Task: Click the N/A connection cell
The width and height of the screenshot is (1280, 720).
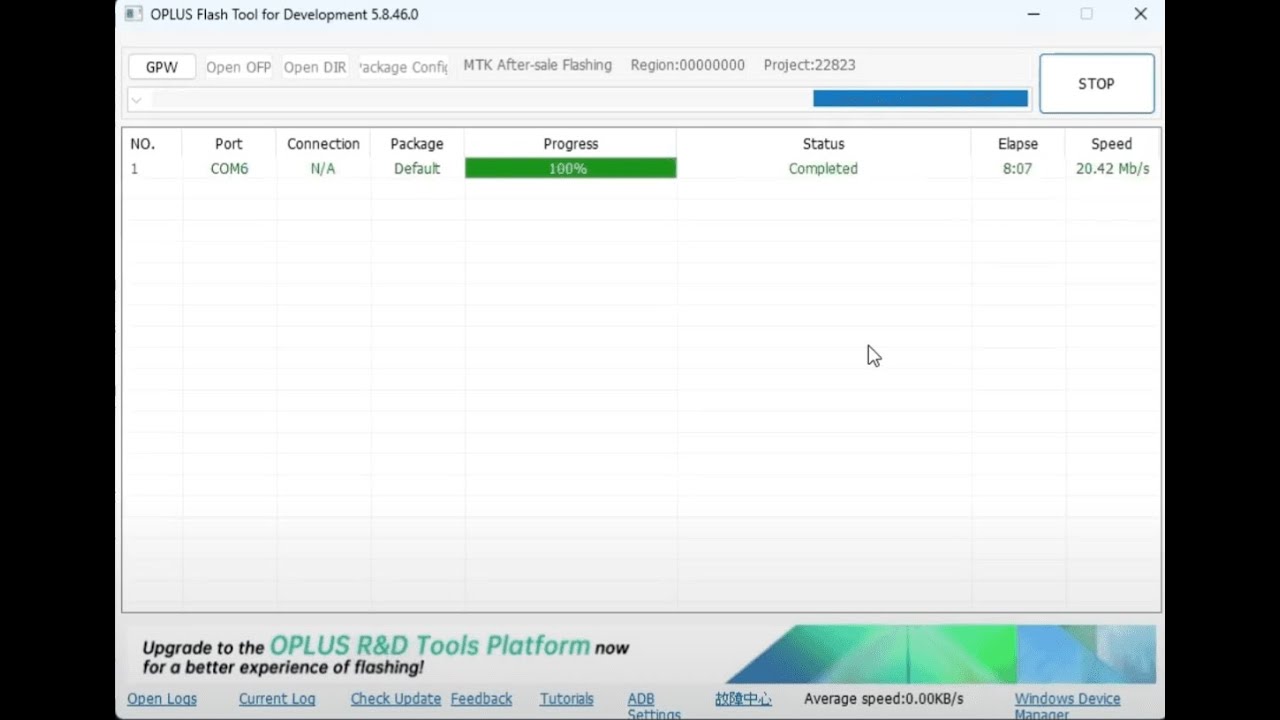Action: 323,169
